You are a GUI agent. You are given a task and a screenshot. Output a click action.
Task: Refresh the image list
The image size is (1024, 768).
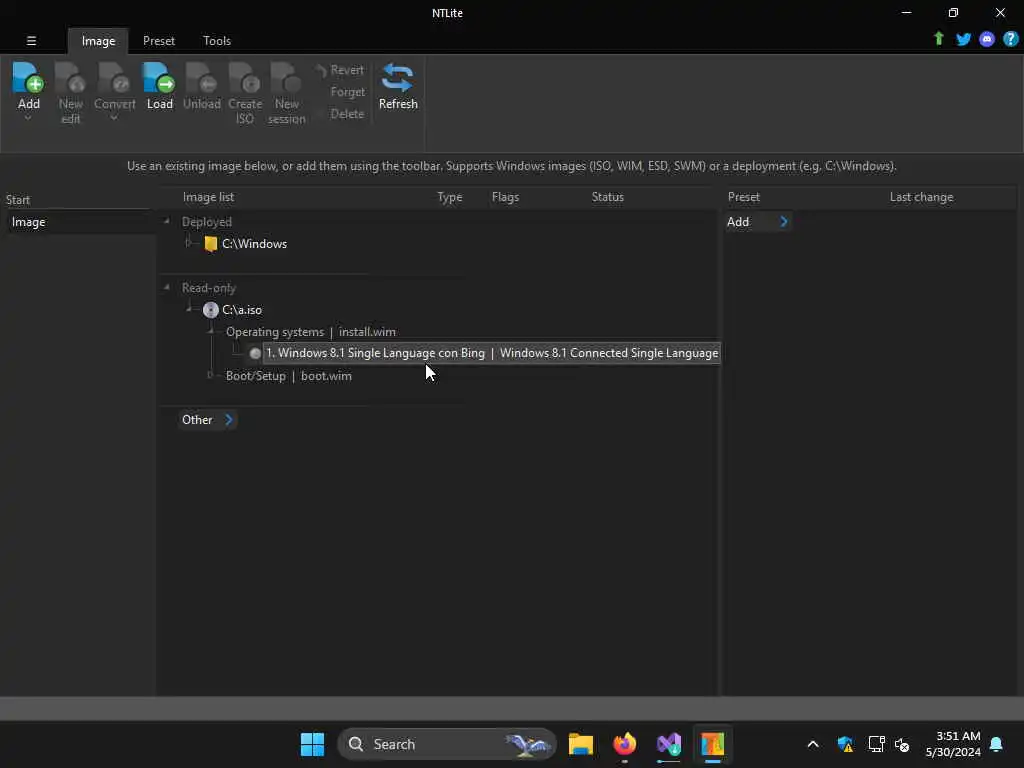[398, 86]
